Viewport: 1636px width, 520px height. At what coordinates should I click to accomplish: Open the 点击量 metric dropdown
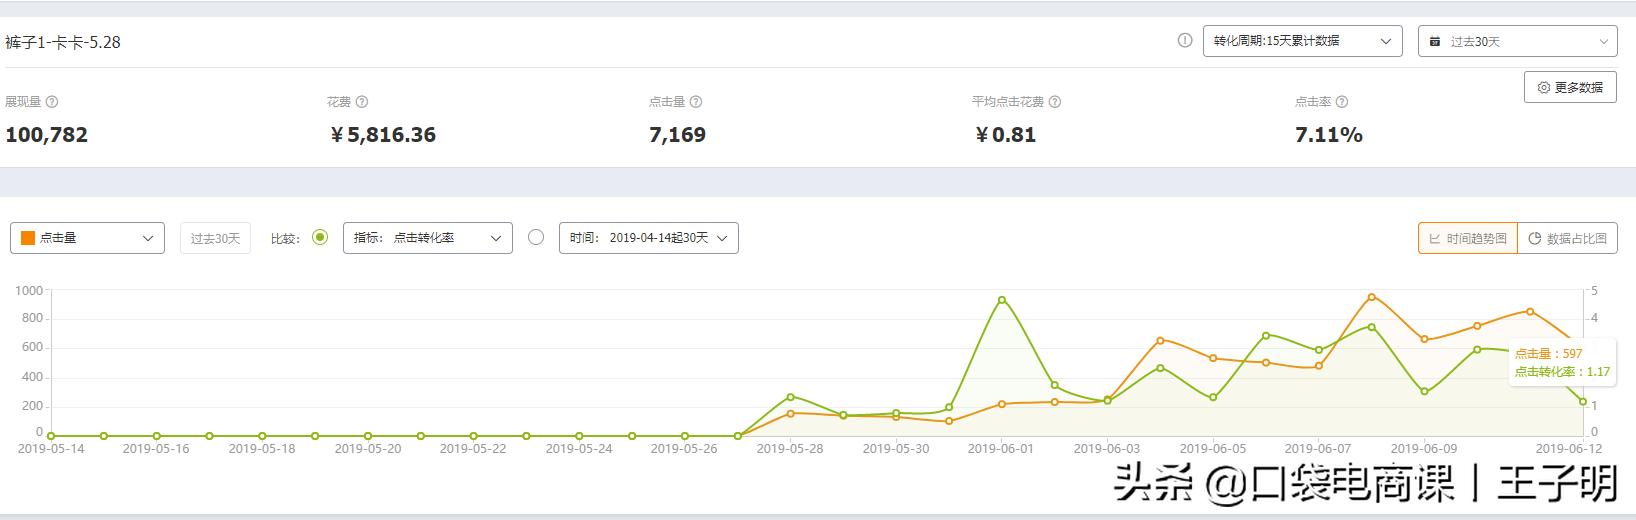(87, 238)
